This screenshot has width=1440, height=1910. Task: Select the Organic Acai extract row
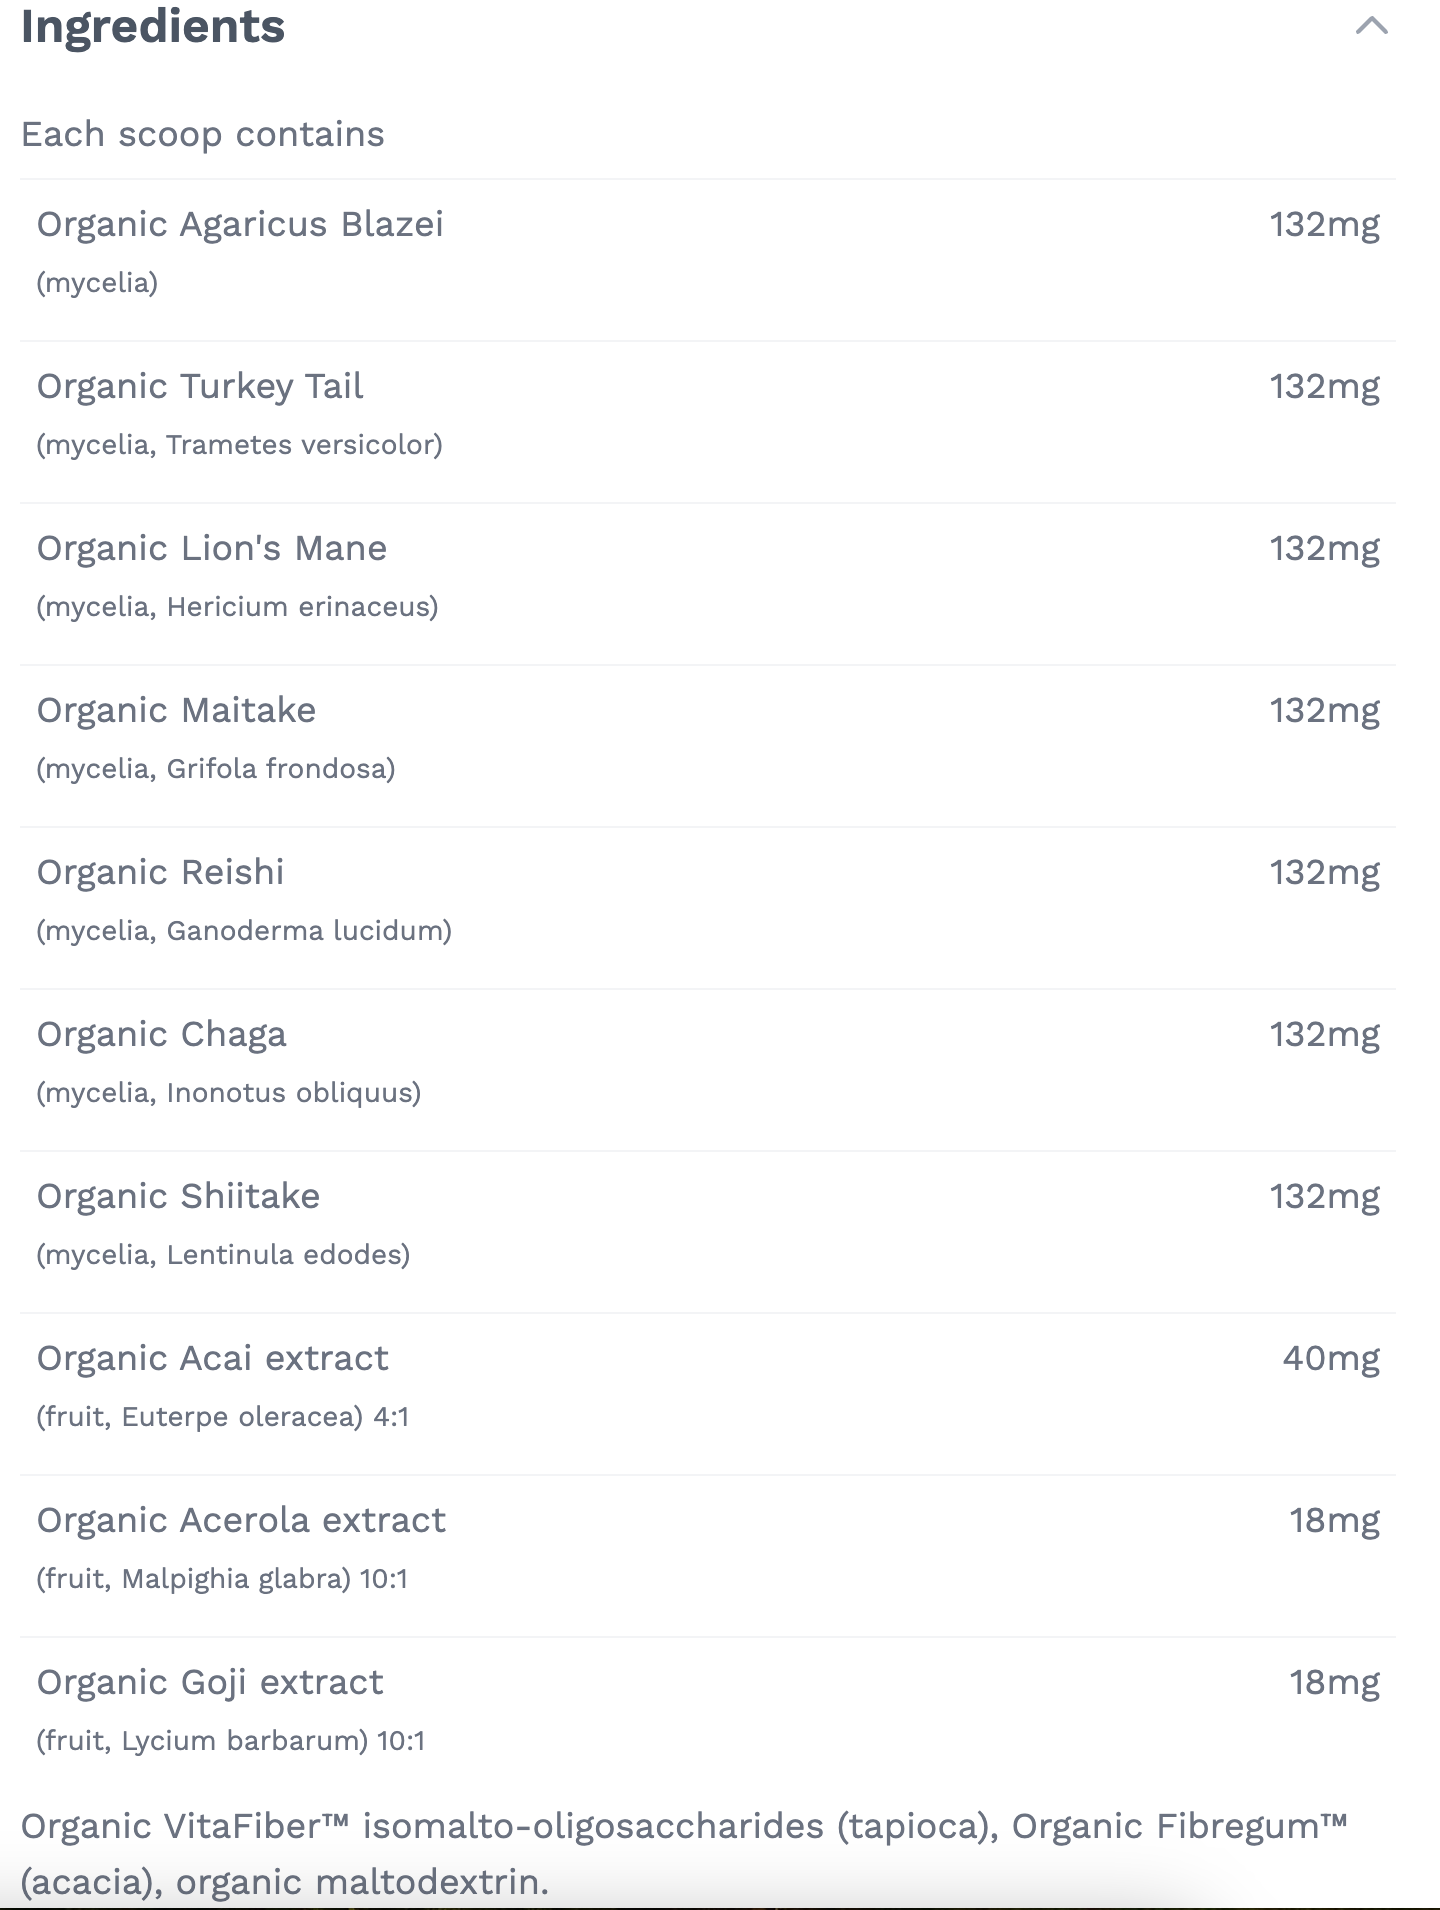coord(212,1358)
